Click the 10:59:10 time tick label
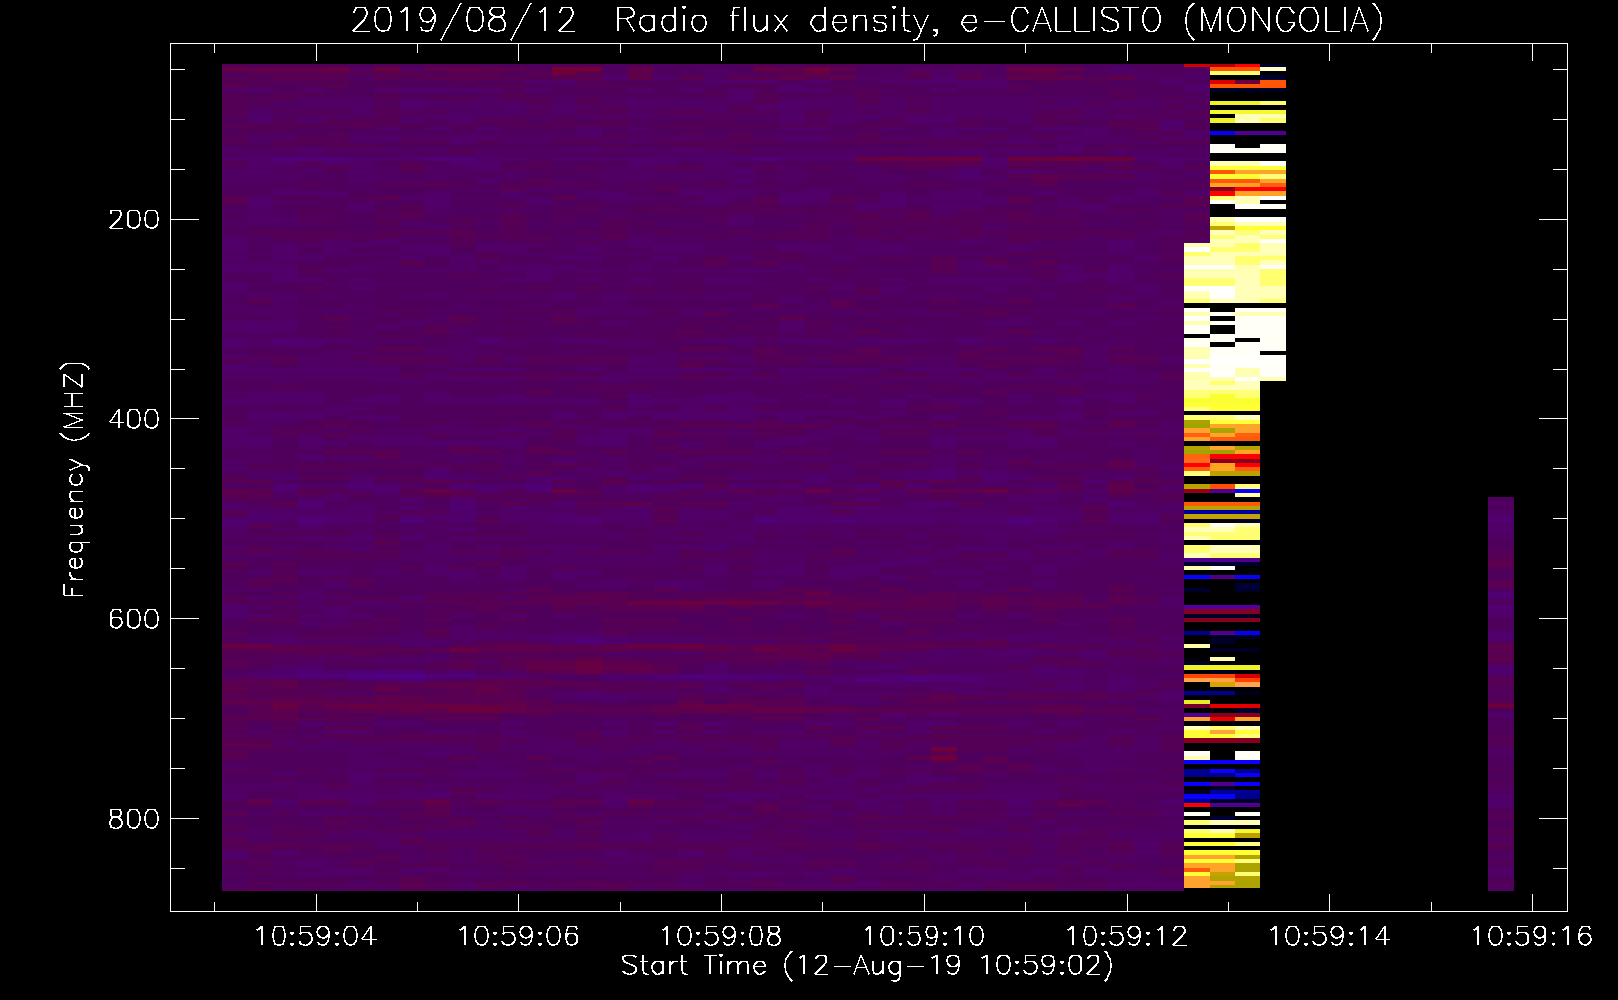1618x1000 pixels. click(x=924, y=937)
